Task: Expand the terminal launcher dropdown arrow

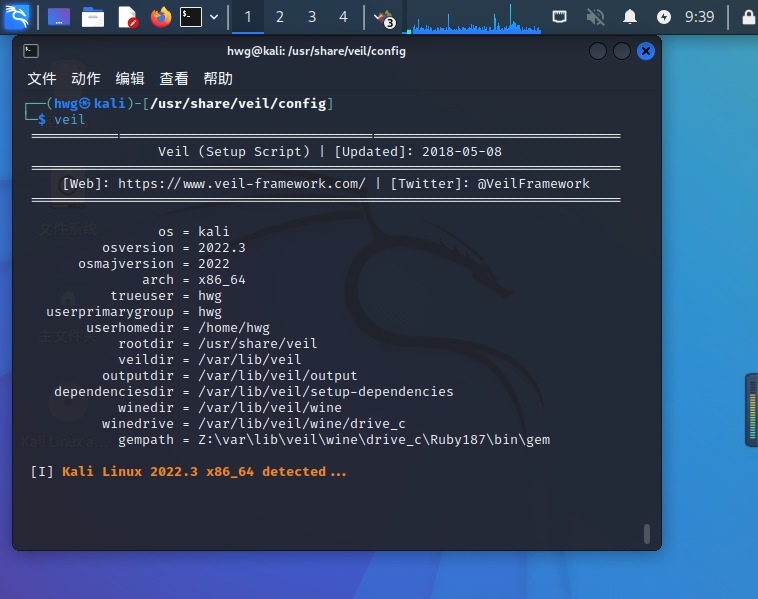Action: tap(214, 17)
